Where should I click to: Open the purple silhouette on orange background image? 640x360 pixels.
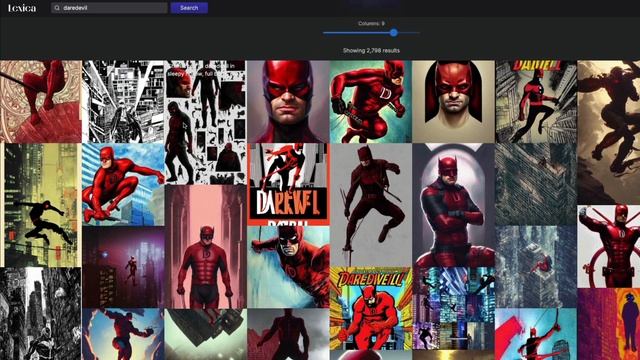click(x=609, y=324)
